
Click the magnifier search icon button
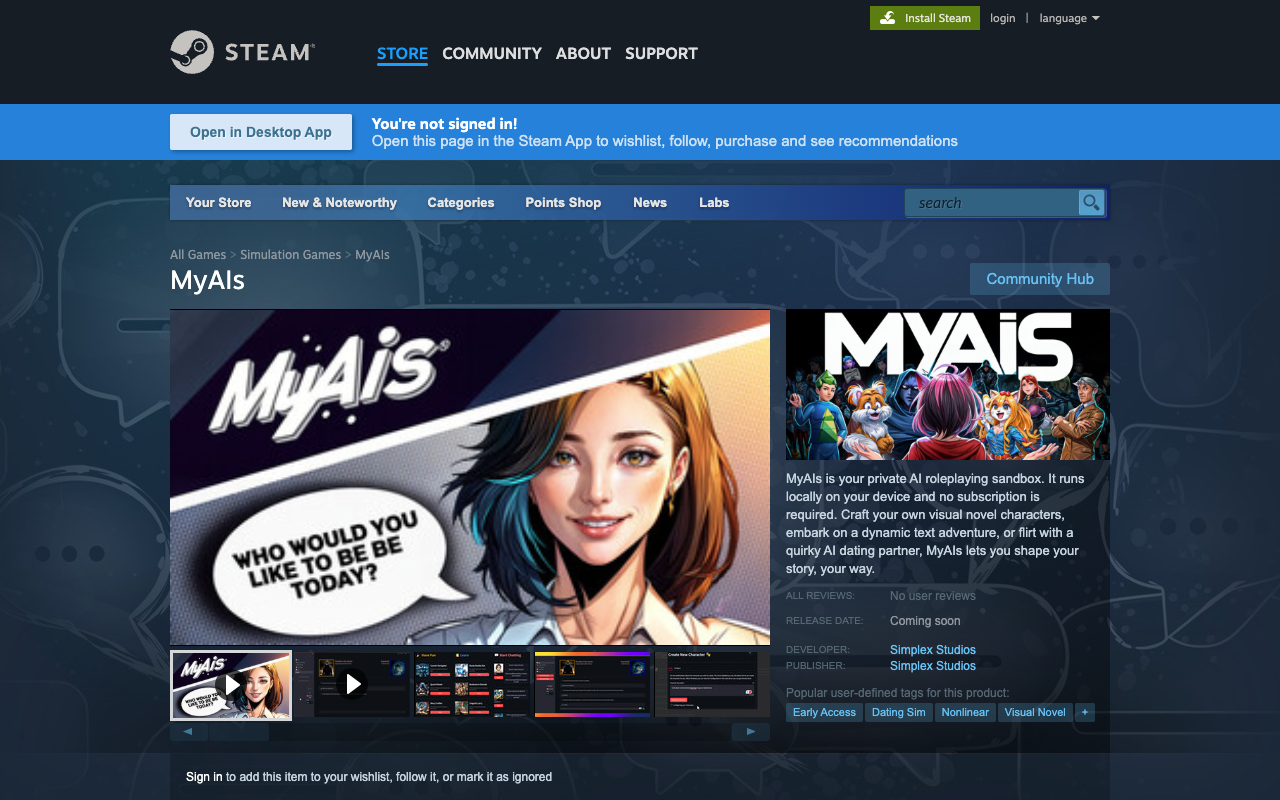click(1091, 203)
